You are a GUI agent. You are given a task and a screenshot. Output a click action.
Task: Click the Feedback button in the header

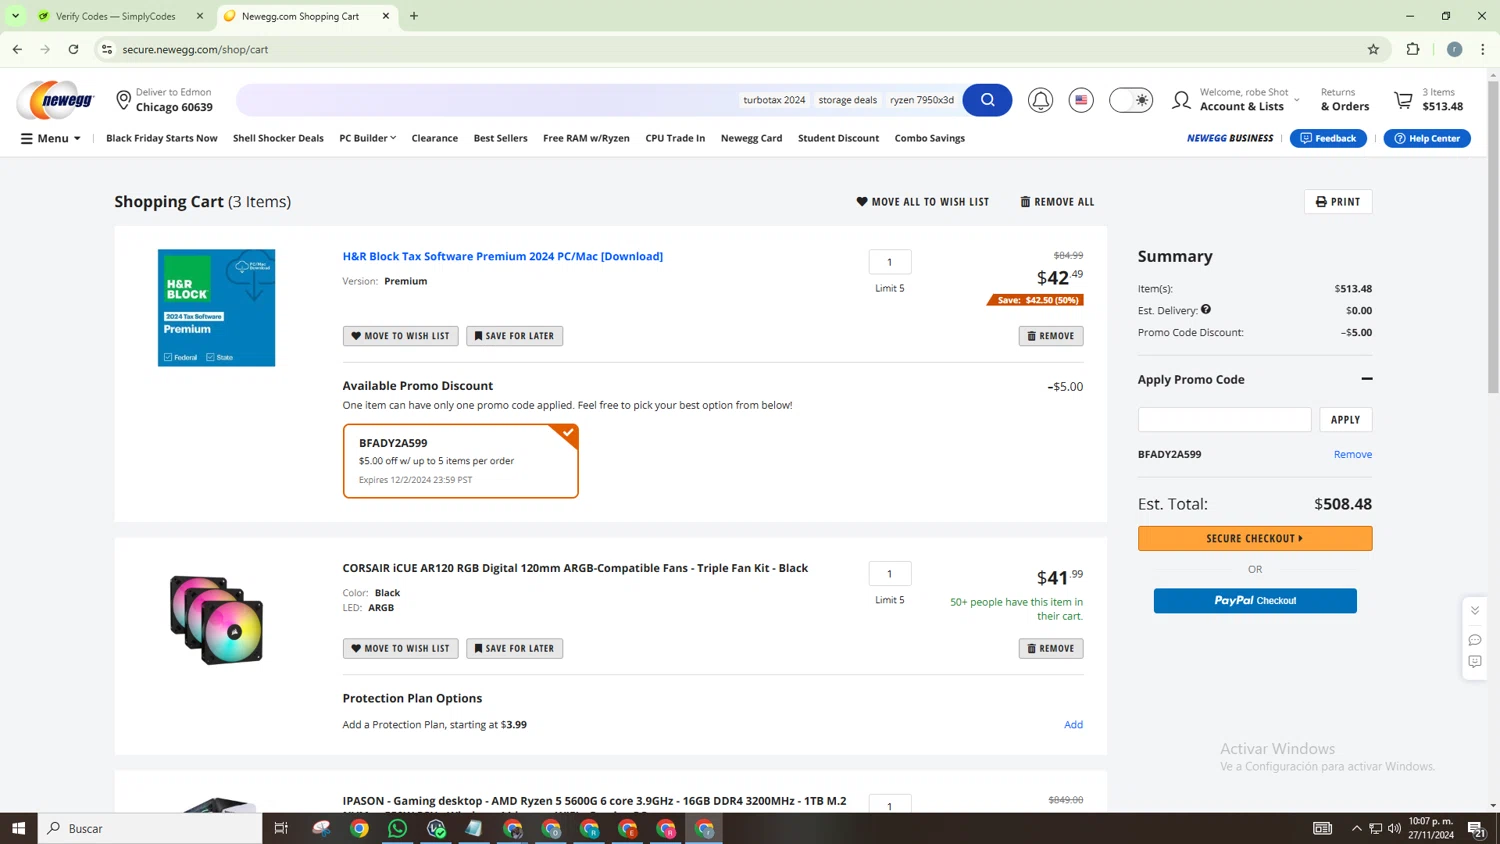(1328, 138)
